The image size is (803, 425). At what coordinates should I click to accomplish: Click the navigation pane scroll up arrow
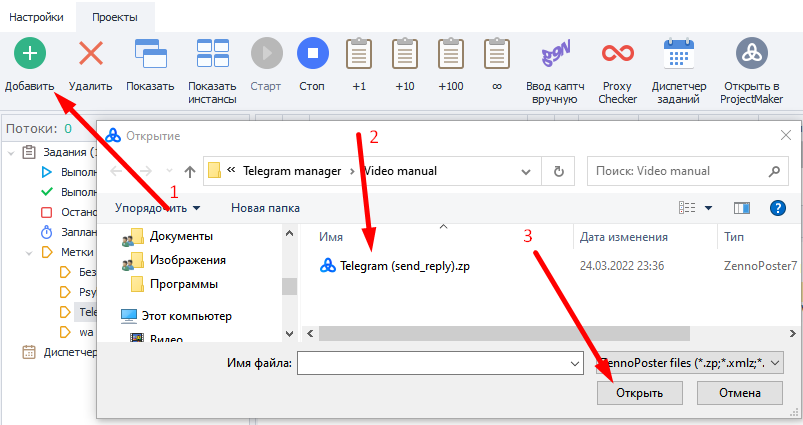289,233
